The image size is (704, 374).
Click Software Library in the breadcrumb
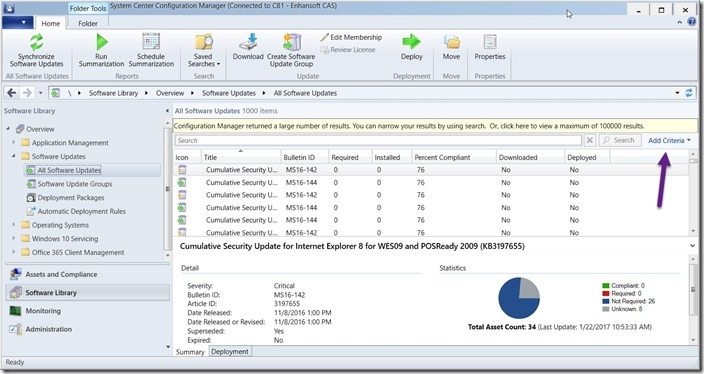tap(113, 93)
